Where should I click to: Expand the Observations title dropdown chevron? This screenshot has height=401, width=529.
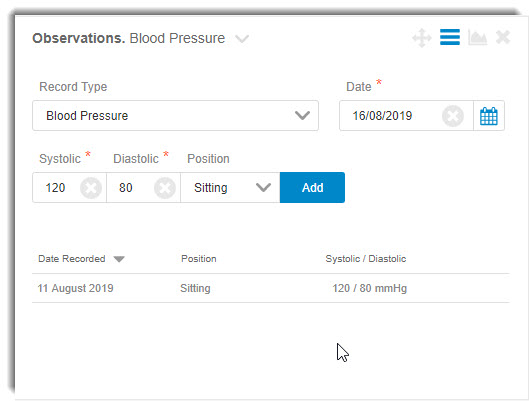pos(242,39)
